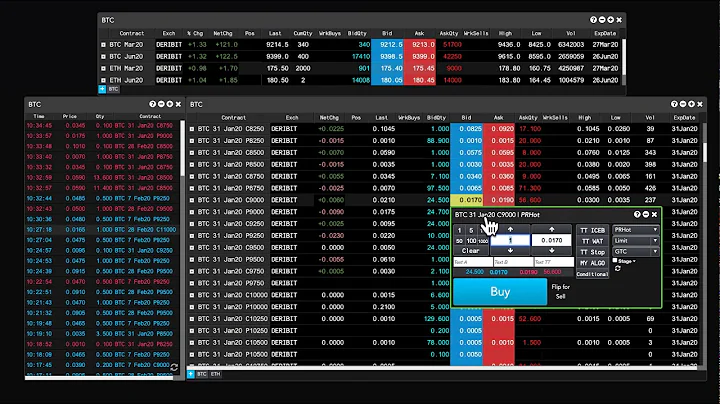Toggle the ETH Jun20 row selector square

tap(103, 80)
